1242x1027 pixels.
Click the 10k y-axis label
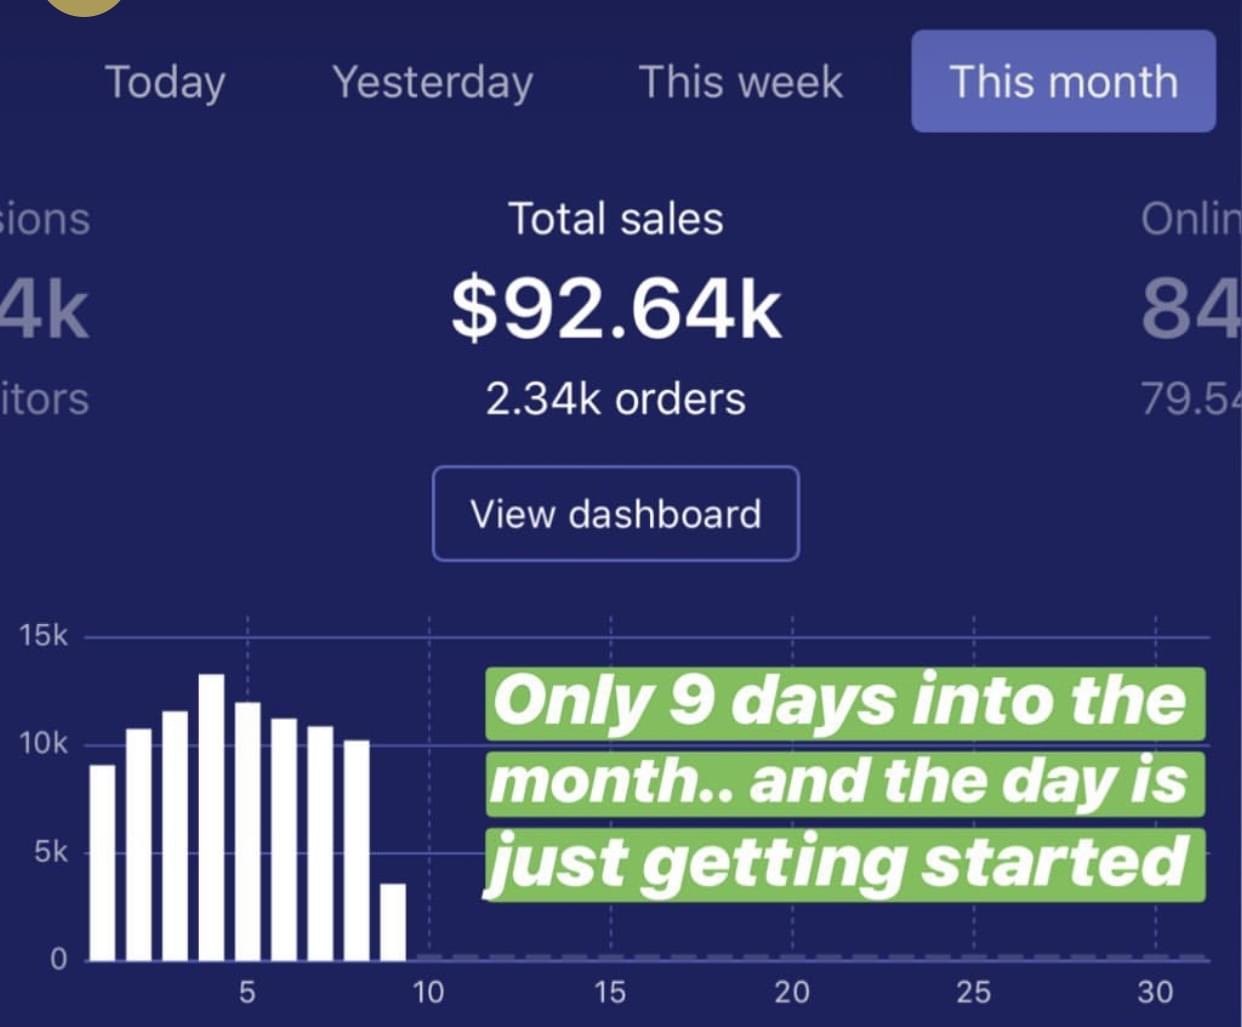coord(43,744)
